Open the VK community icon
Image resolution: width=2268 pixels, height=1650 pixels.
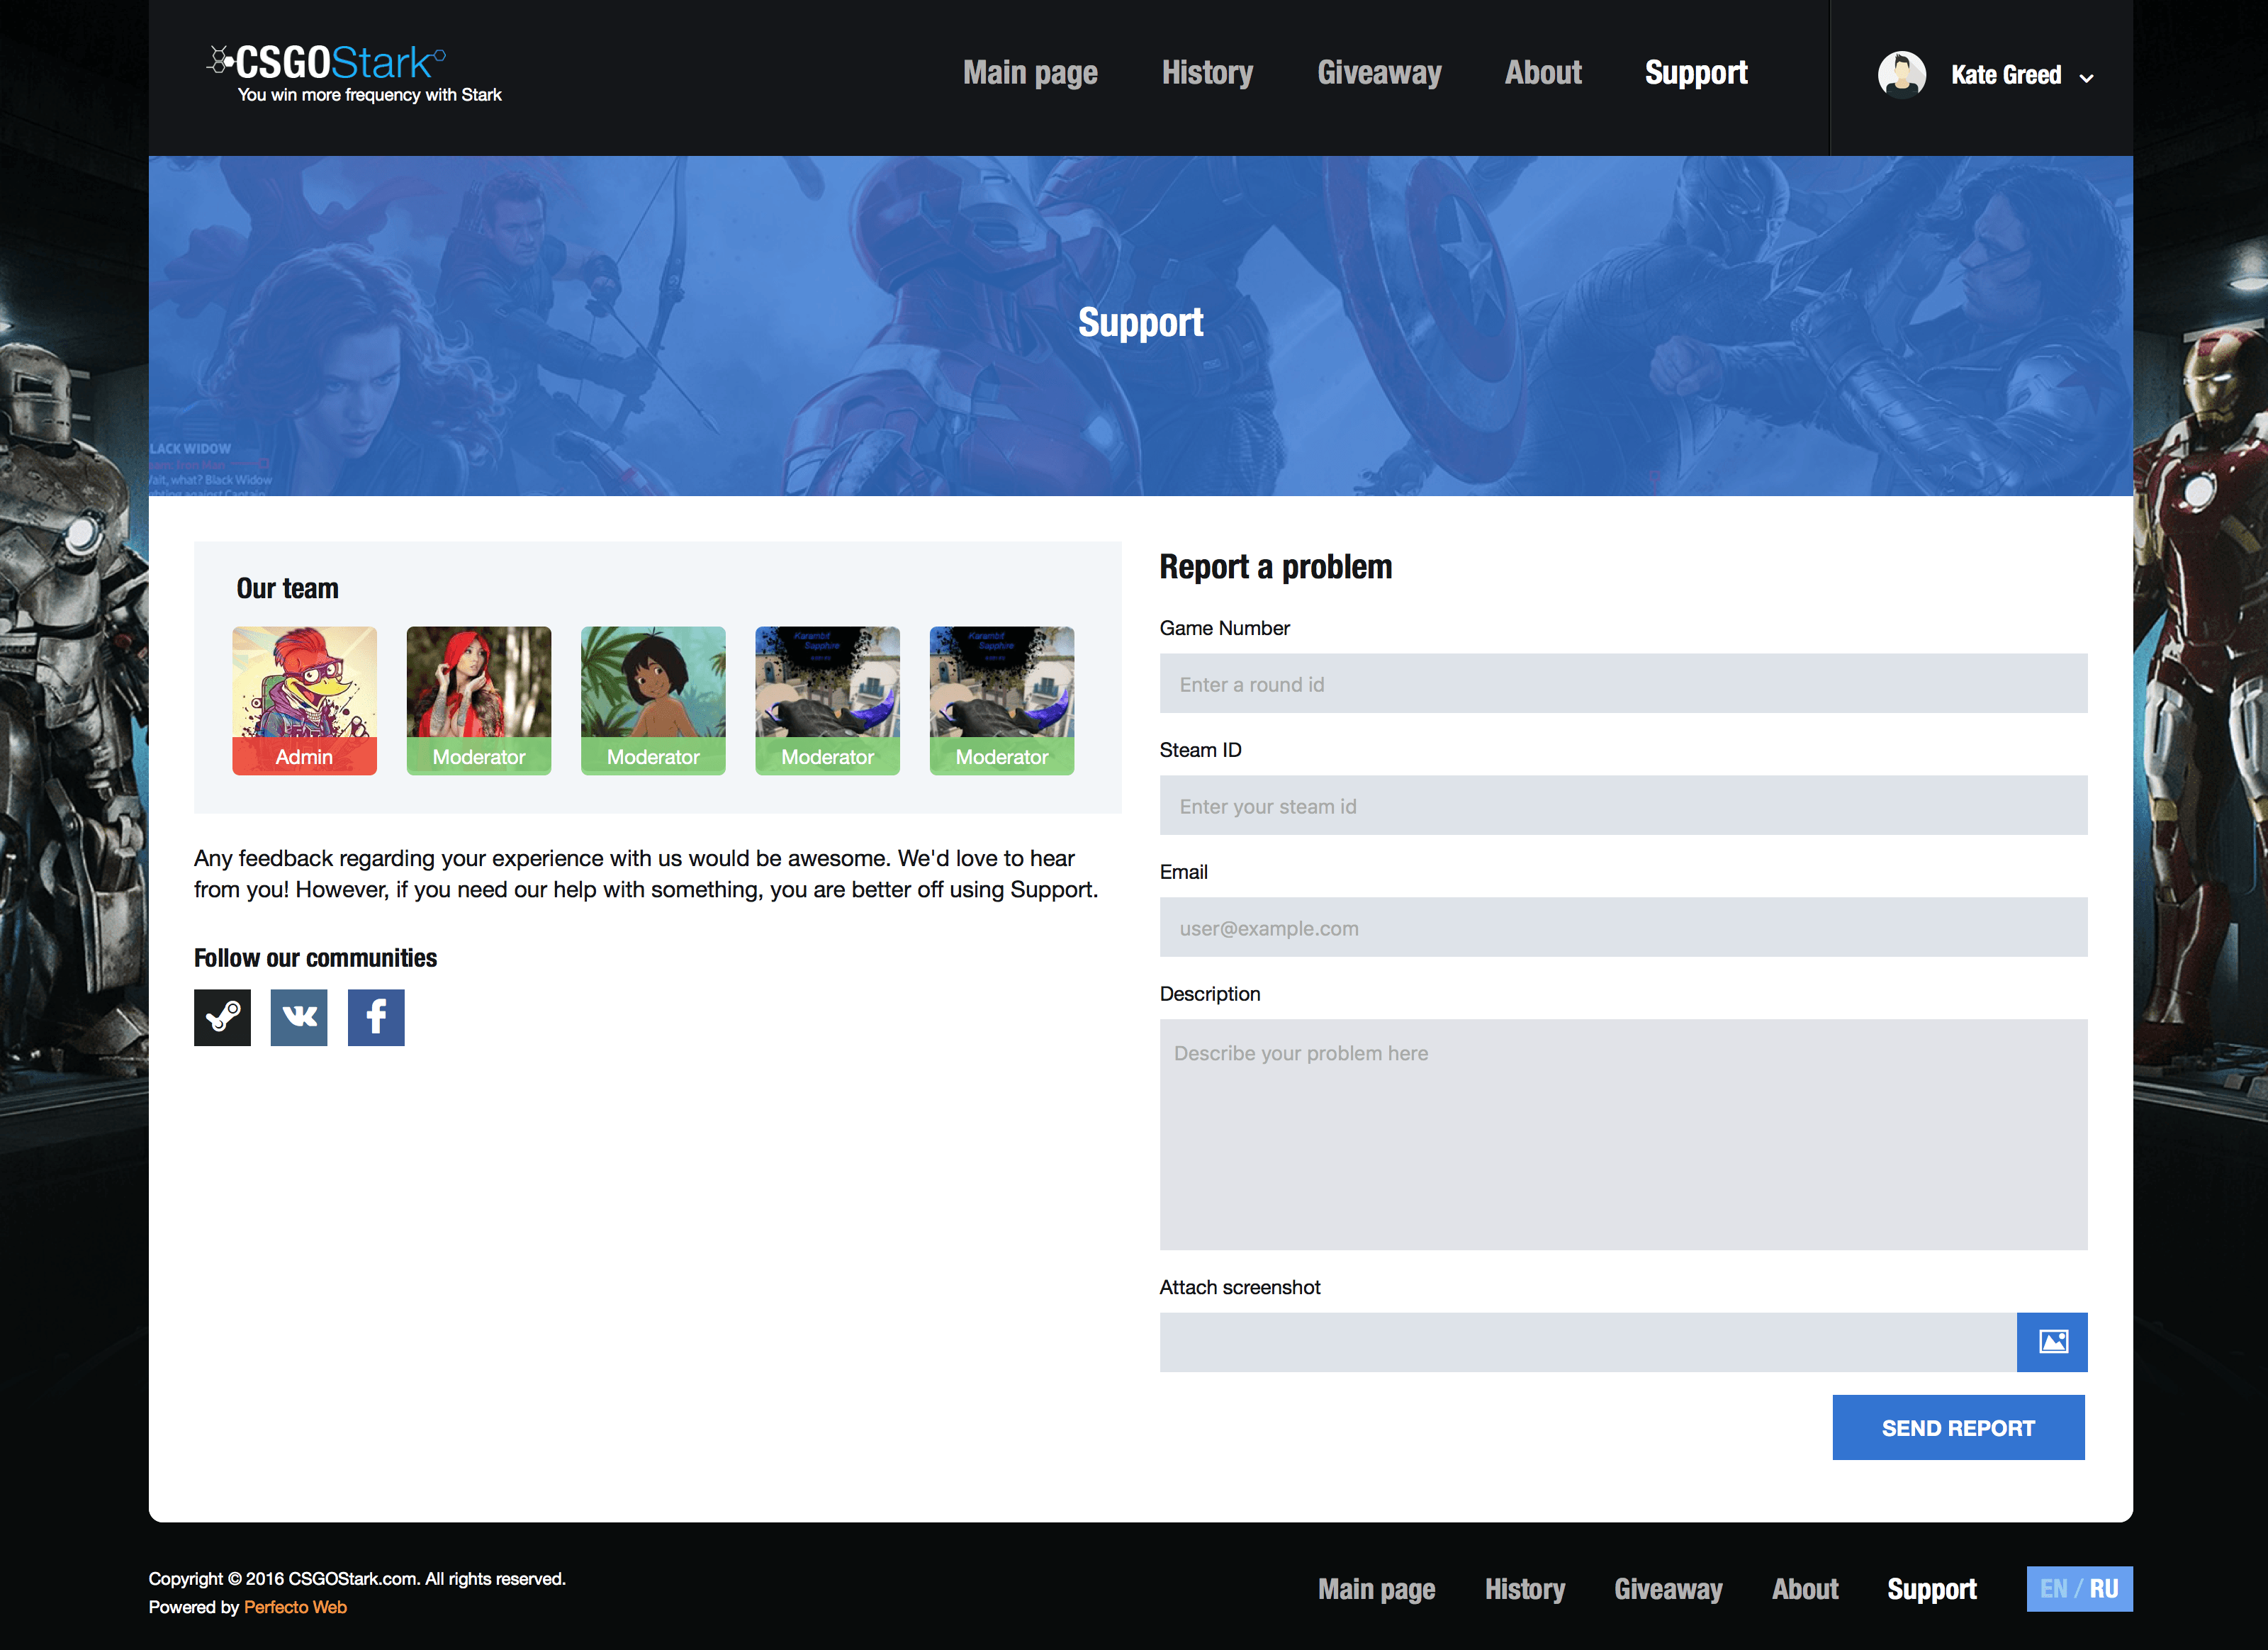pos(299,1017)
